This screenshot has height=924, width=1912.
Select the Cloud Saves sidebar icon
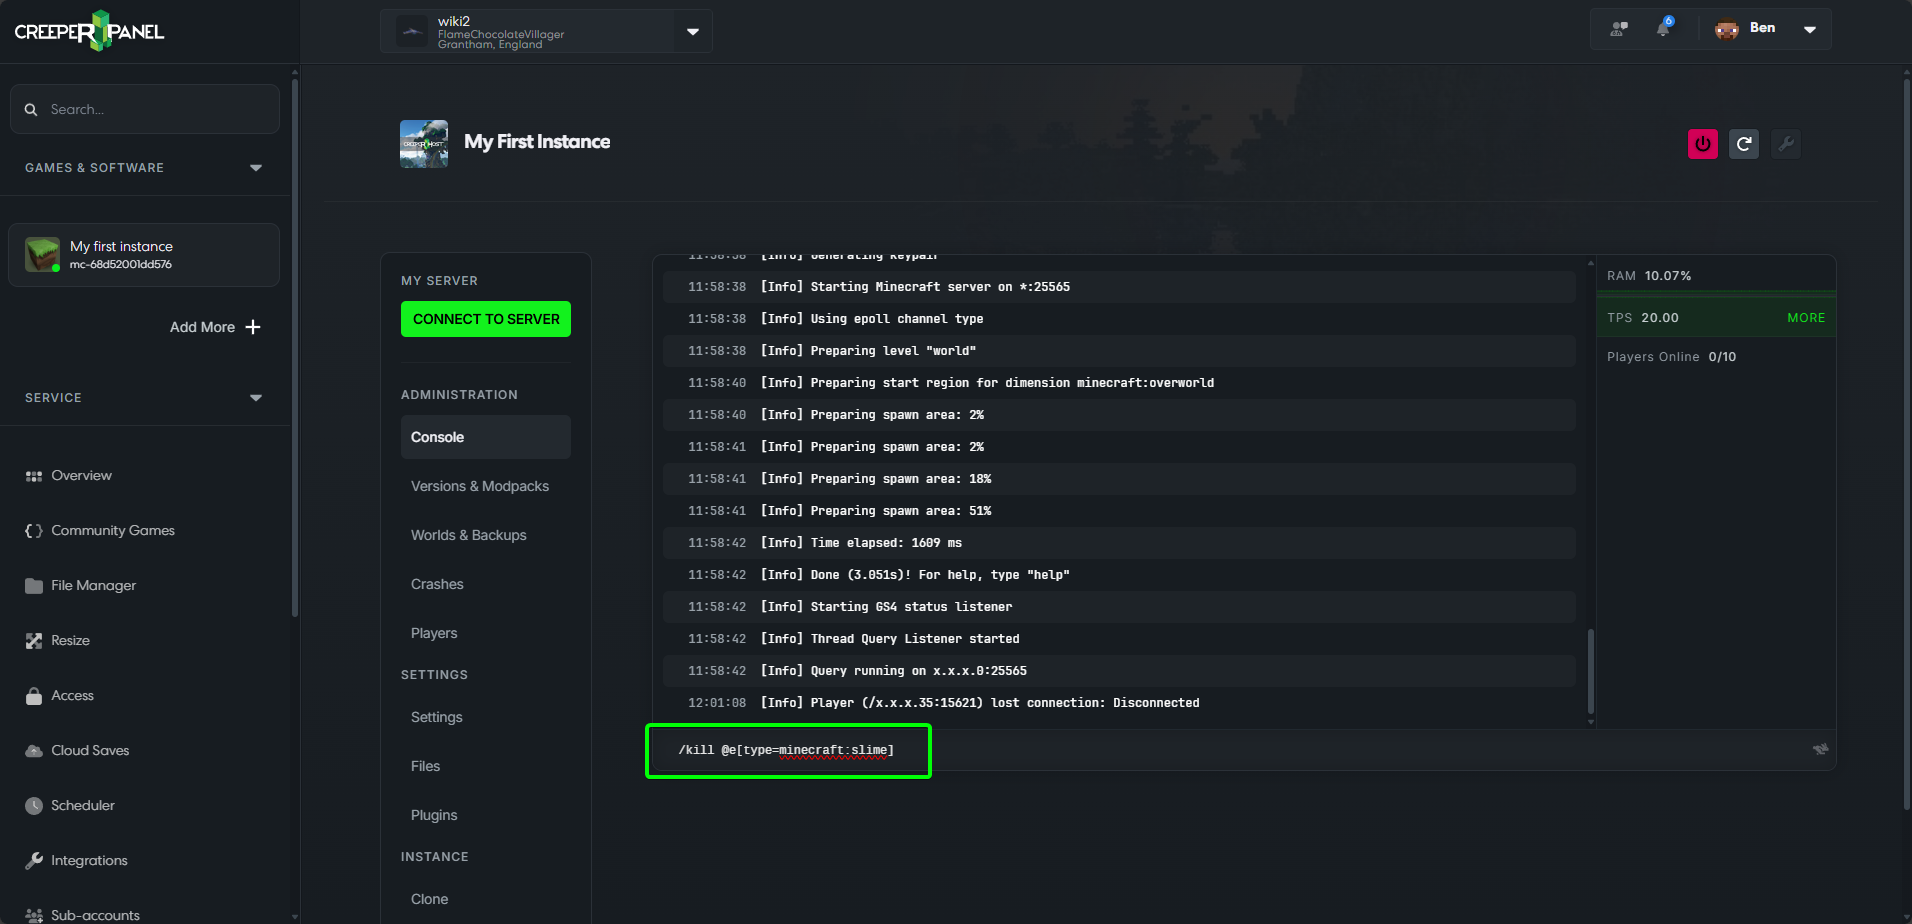(x=34, y=750)
